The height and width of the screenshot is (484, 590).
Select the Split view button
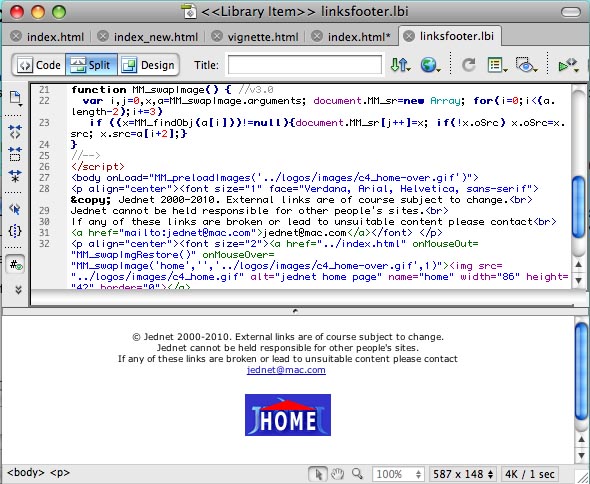click(91, 65)
